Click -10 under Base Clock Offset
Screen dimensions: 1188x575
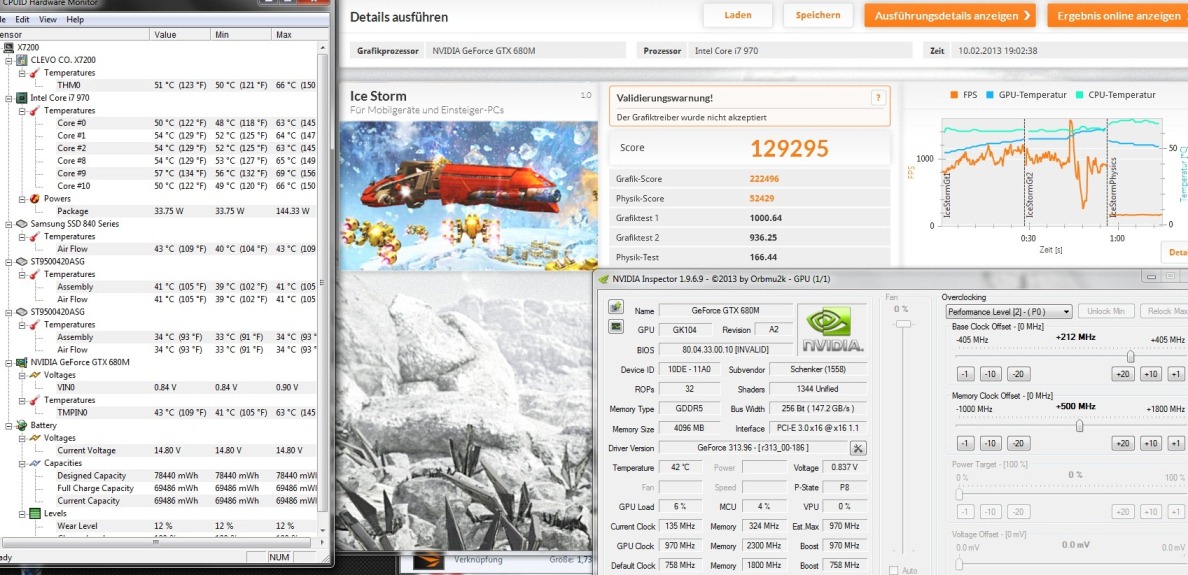pos(991,374)
